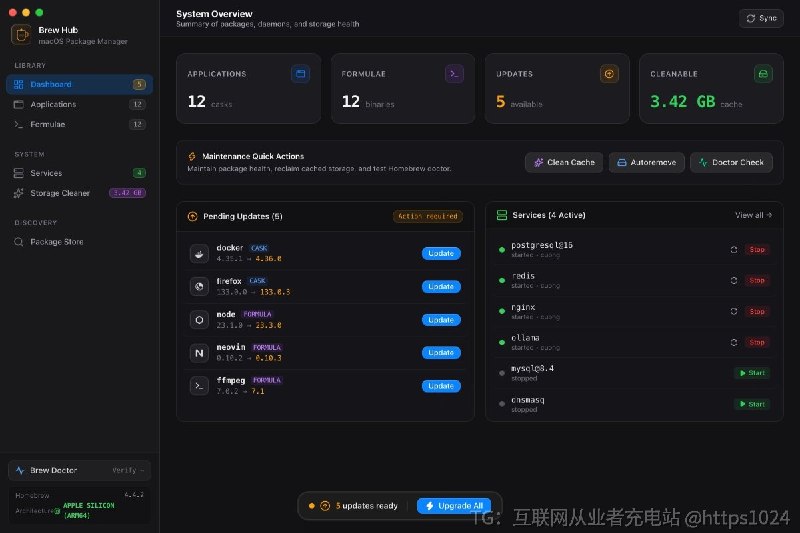Start the dnsmasq service
800x533 pixels.
[x=752, y=404]
